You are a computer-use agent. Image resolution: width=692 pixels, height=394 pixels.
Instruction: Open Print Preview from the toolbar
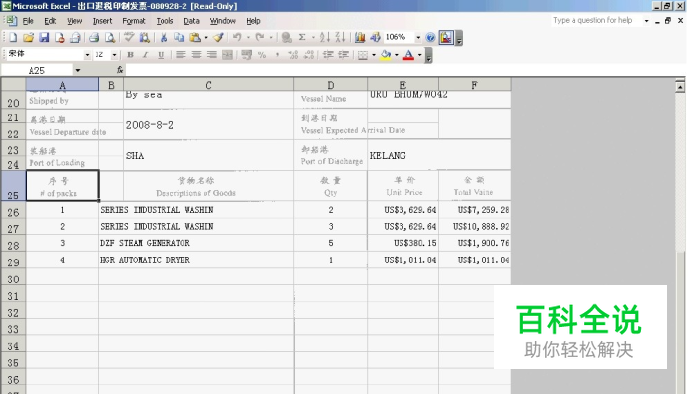coord(110,38)
